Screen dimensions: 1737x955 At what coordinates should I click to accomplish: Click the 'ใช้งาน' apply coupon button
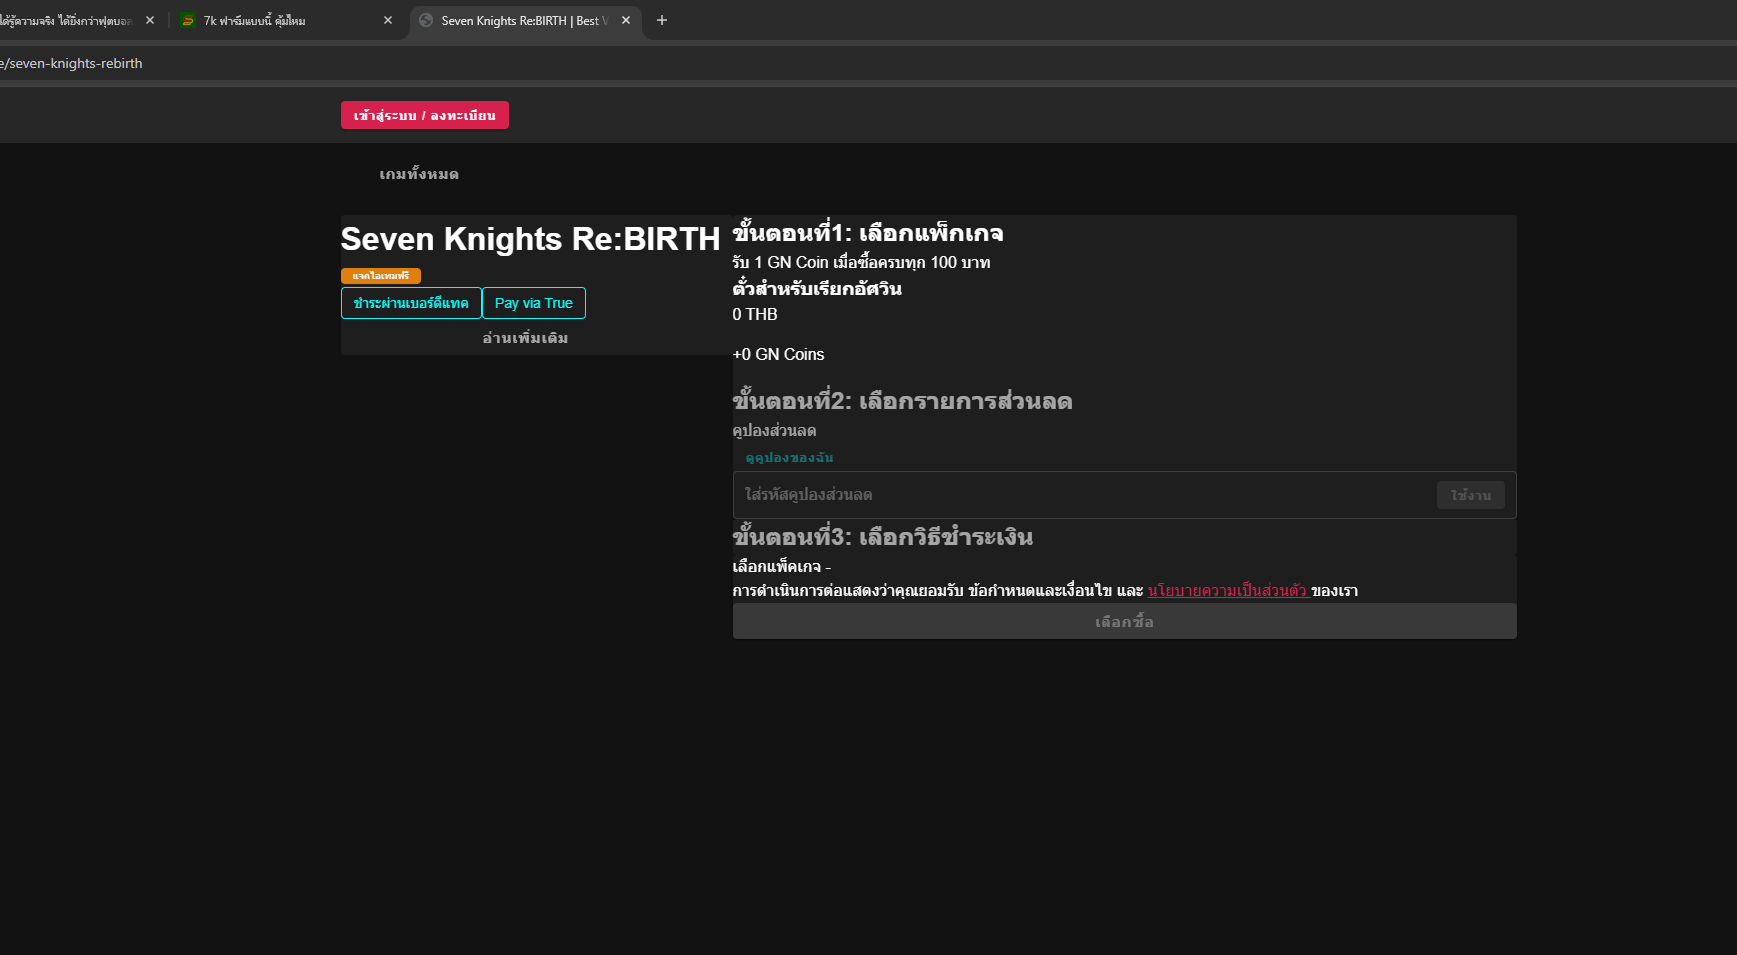point(1470,495)
